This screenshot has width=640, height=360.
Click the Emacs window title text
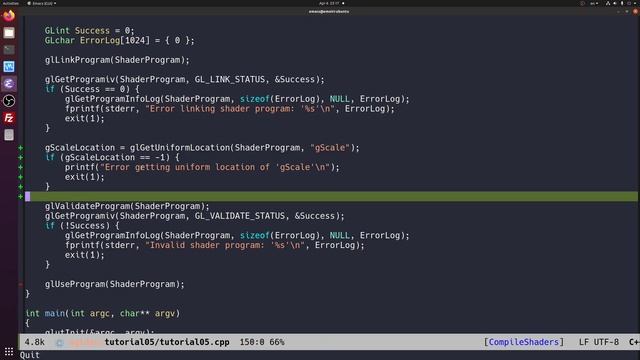pyautogui.click(x=329, y=11)
